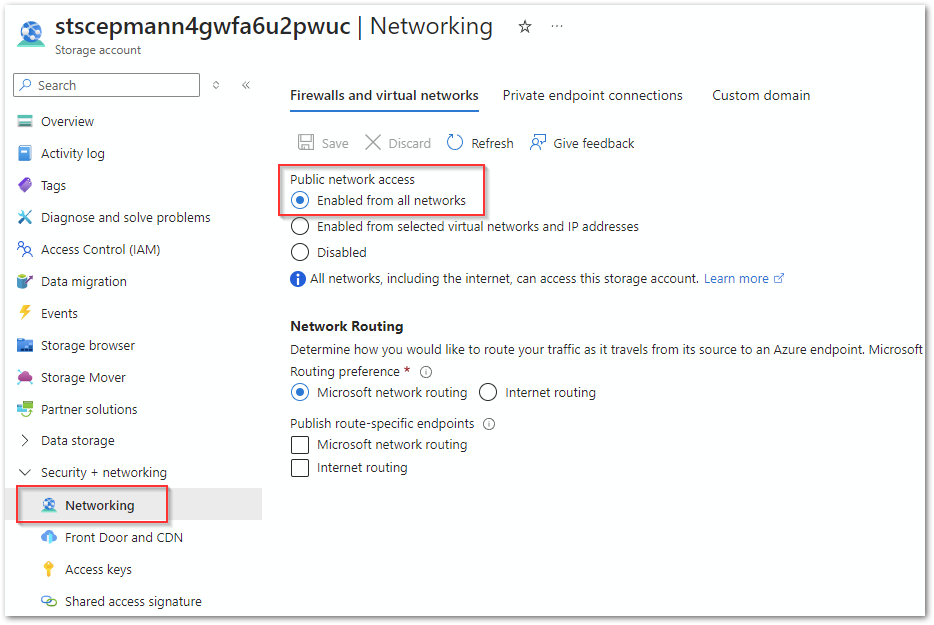Open Activity log from the sidebar
The image size is (934, 625).
72,153
